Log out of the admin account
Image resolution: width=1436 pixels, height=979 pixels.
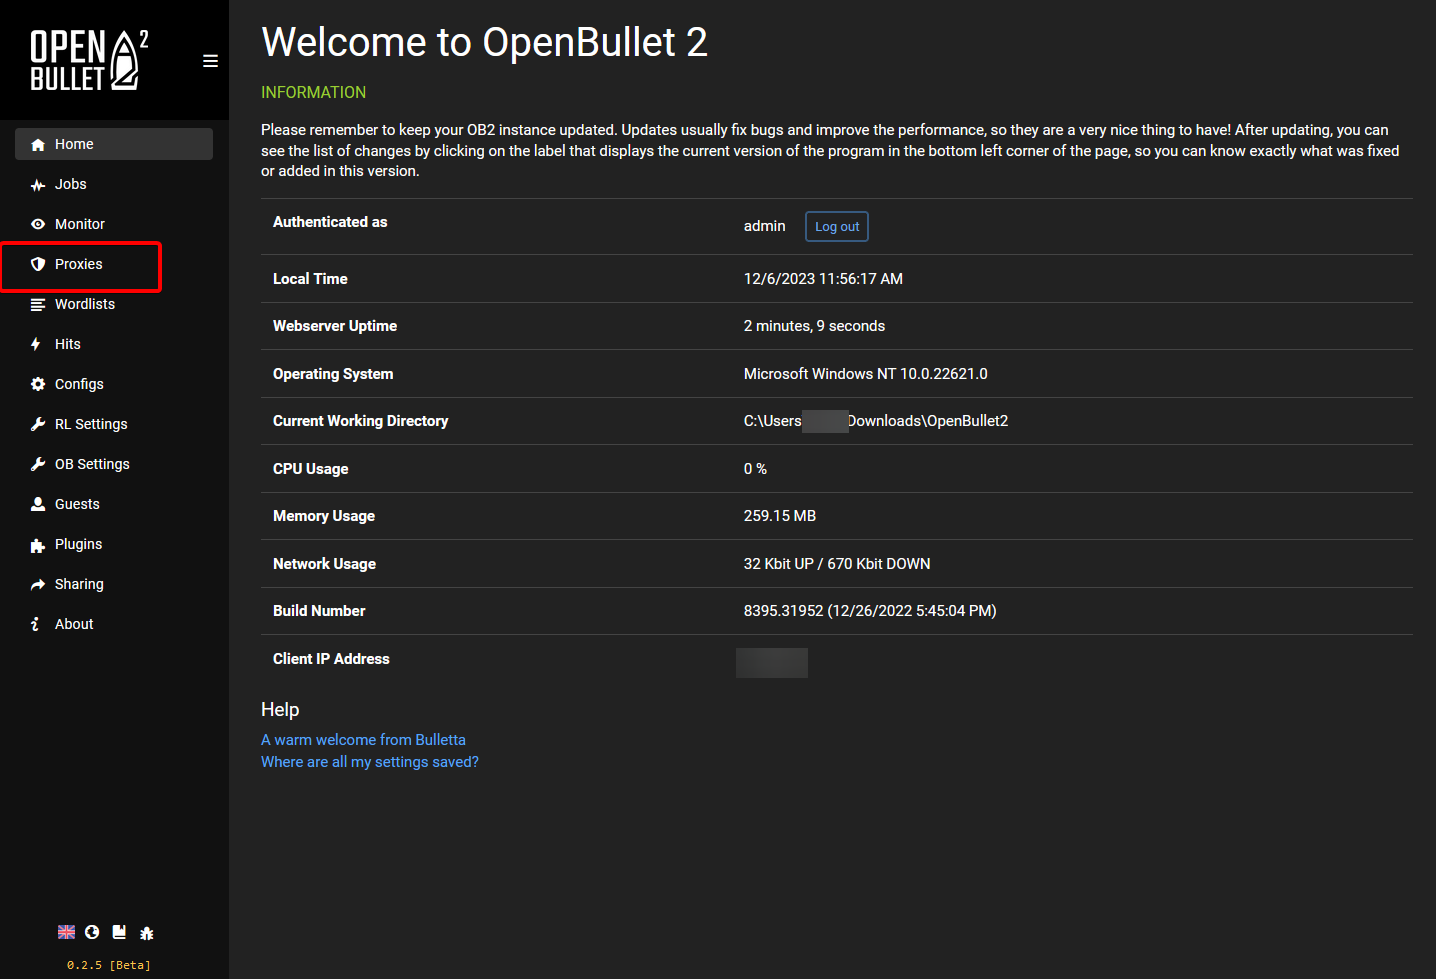tap(837, 227)
